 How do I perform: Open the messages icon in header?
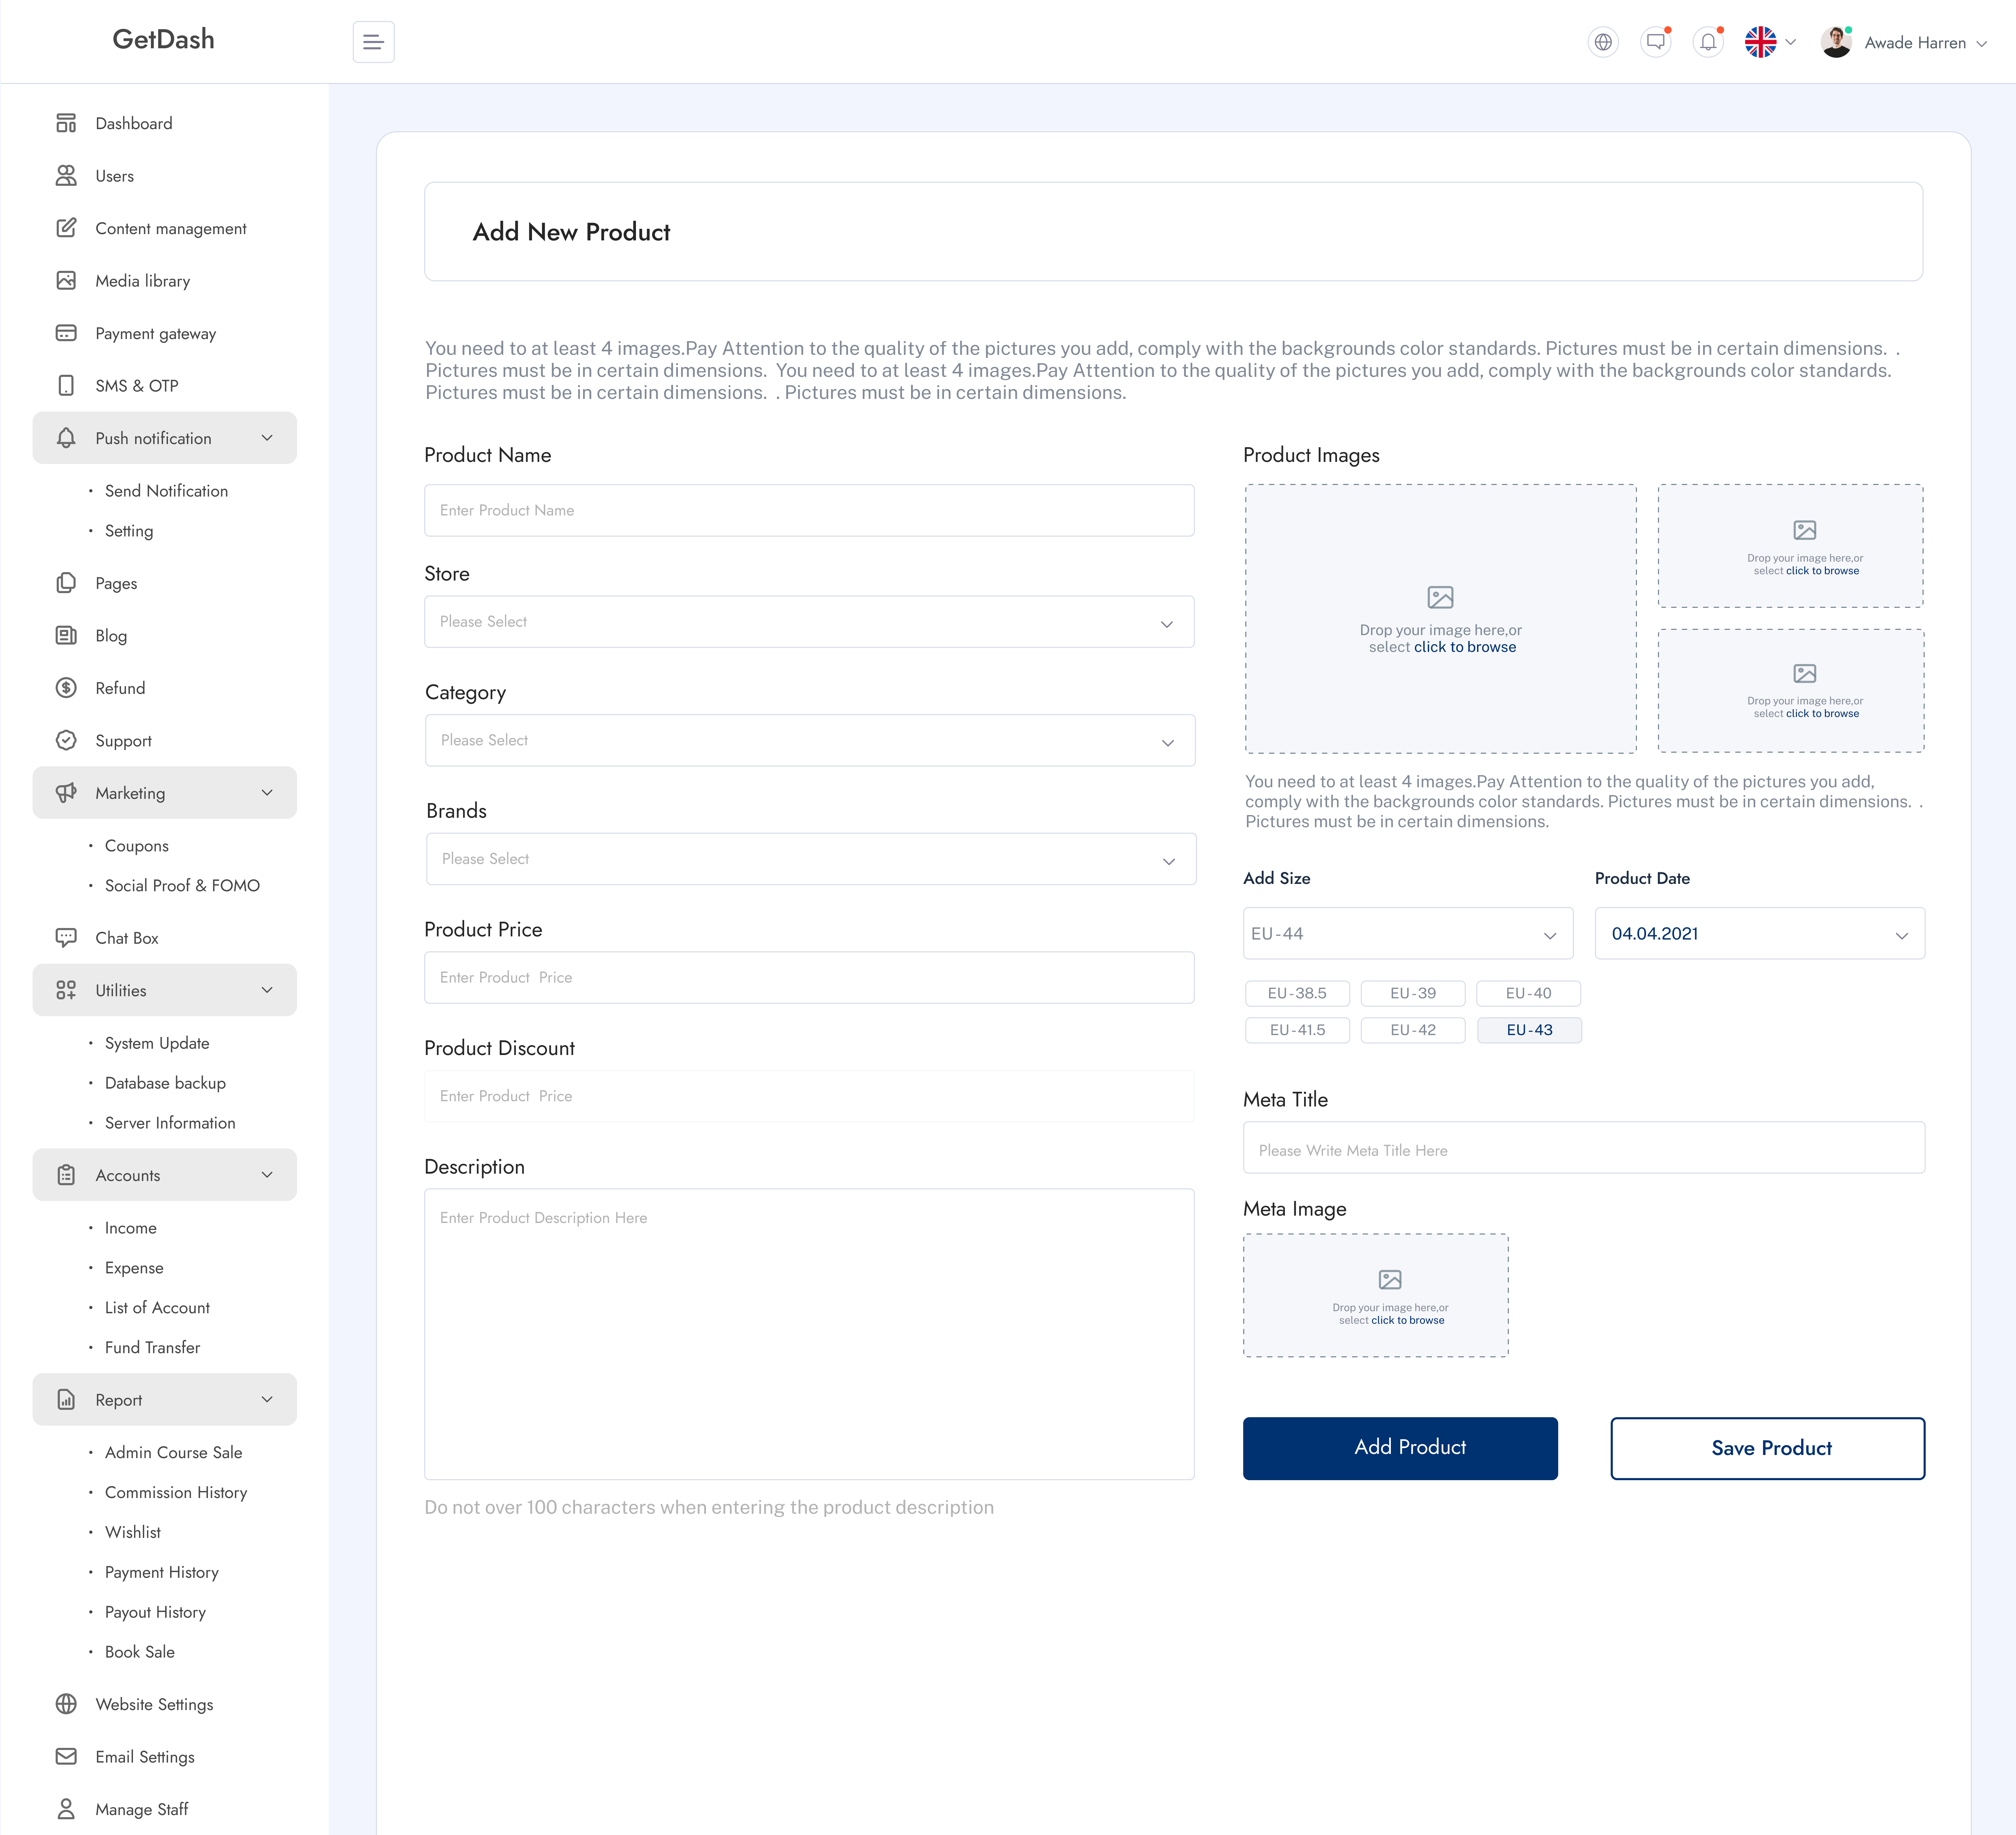pos(1656,42)
